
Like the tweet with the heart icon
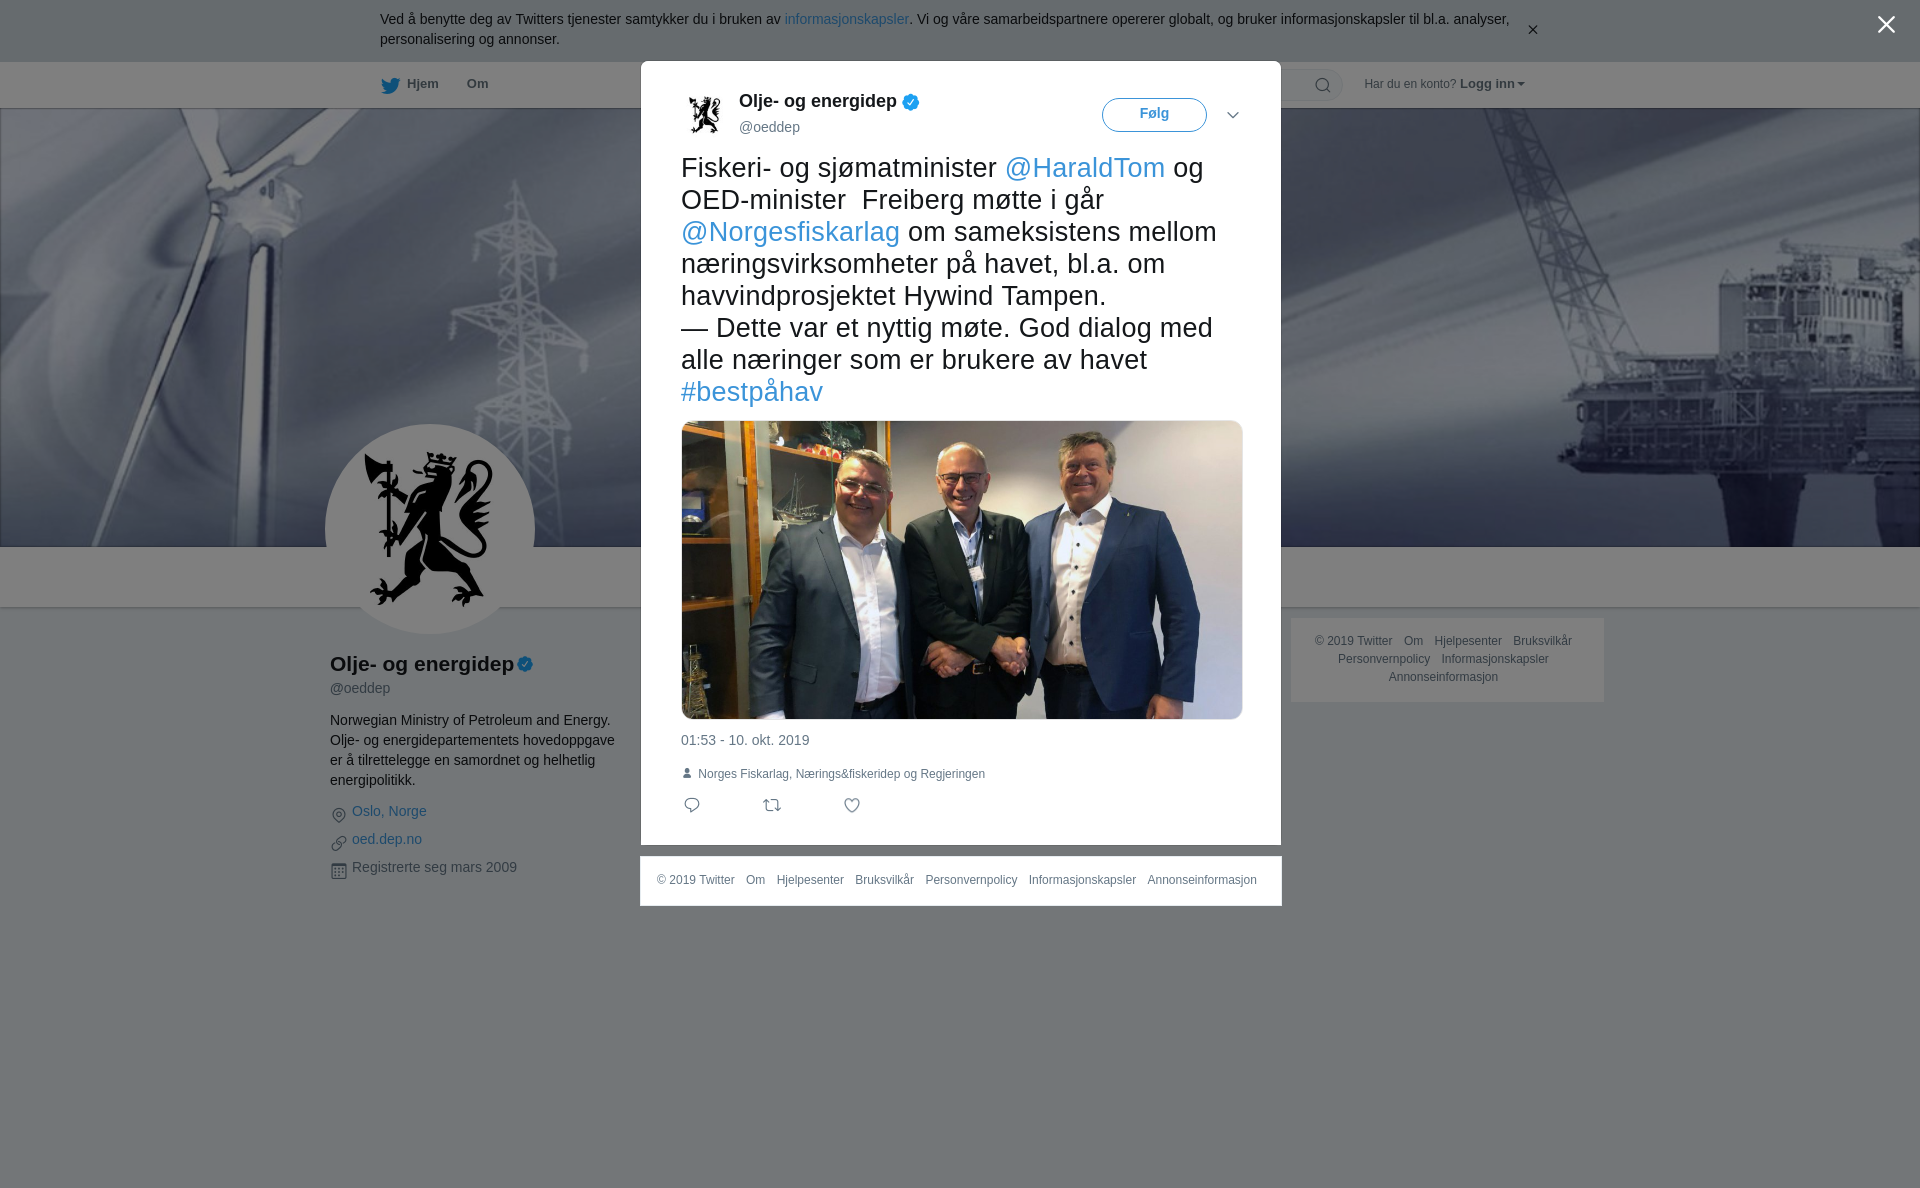(852, 805)
